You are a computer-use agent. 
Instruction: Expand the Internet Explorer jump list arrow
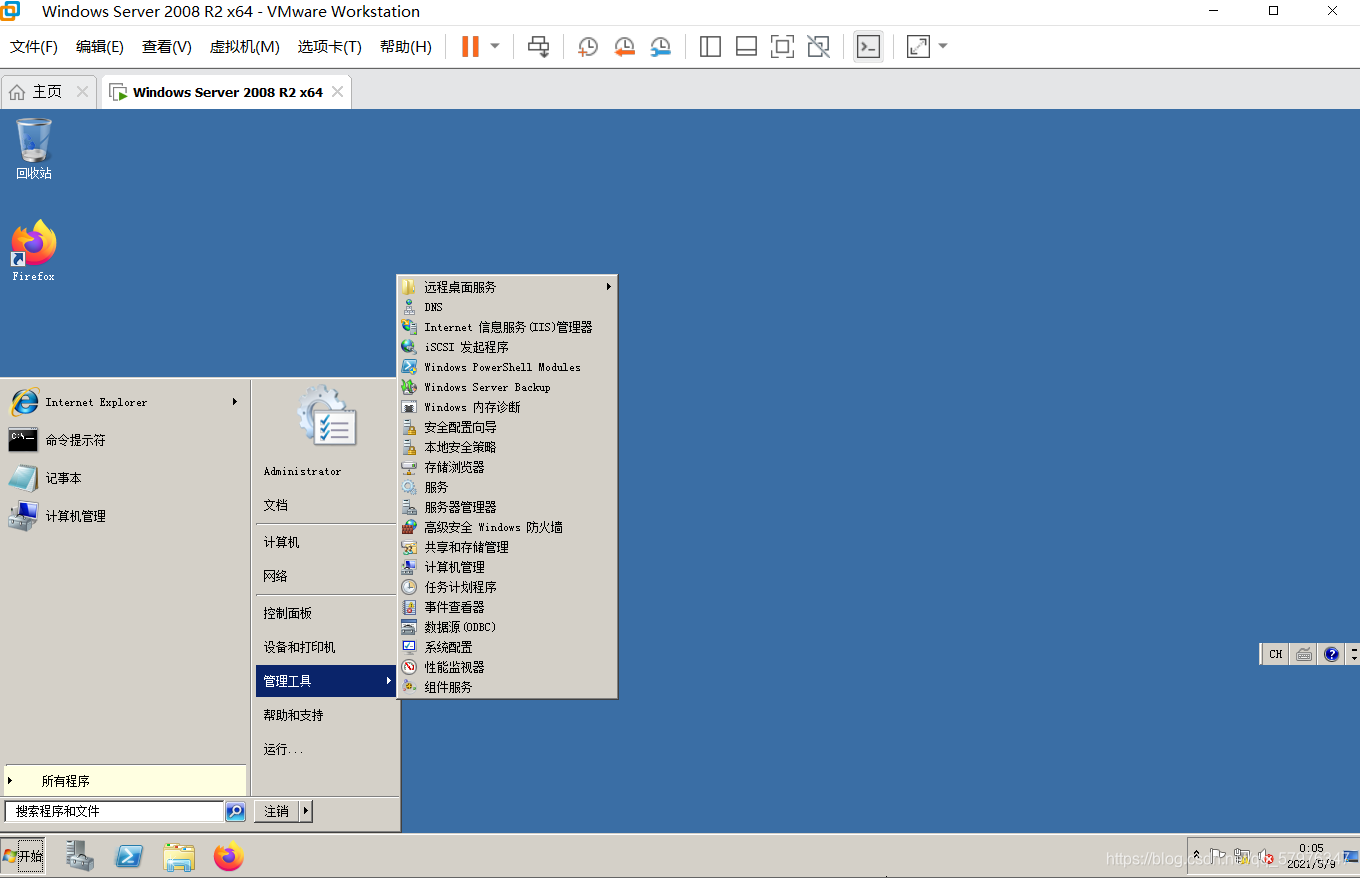[236, 402]
